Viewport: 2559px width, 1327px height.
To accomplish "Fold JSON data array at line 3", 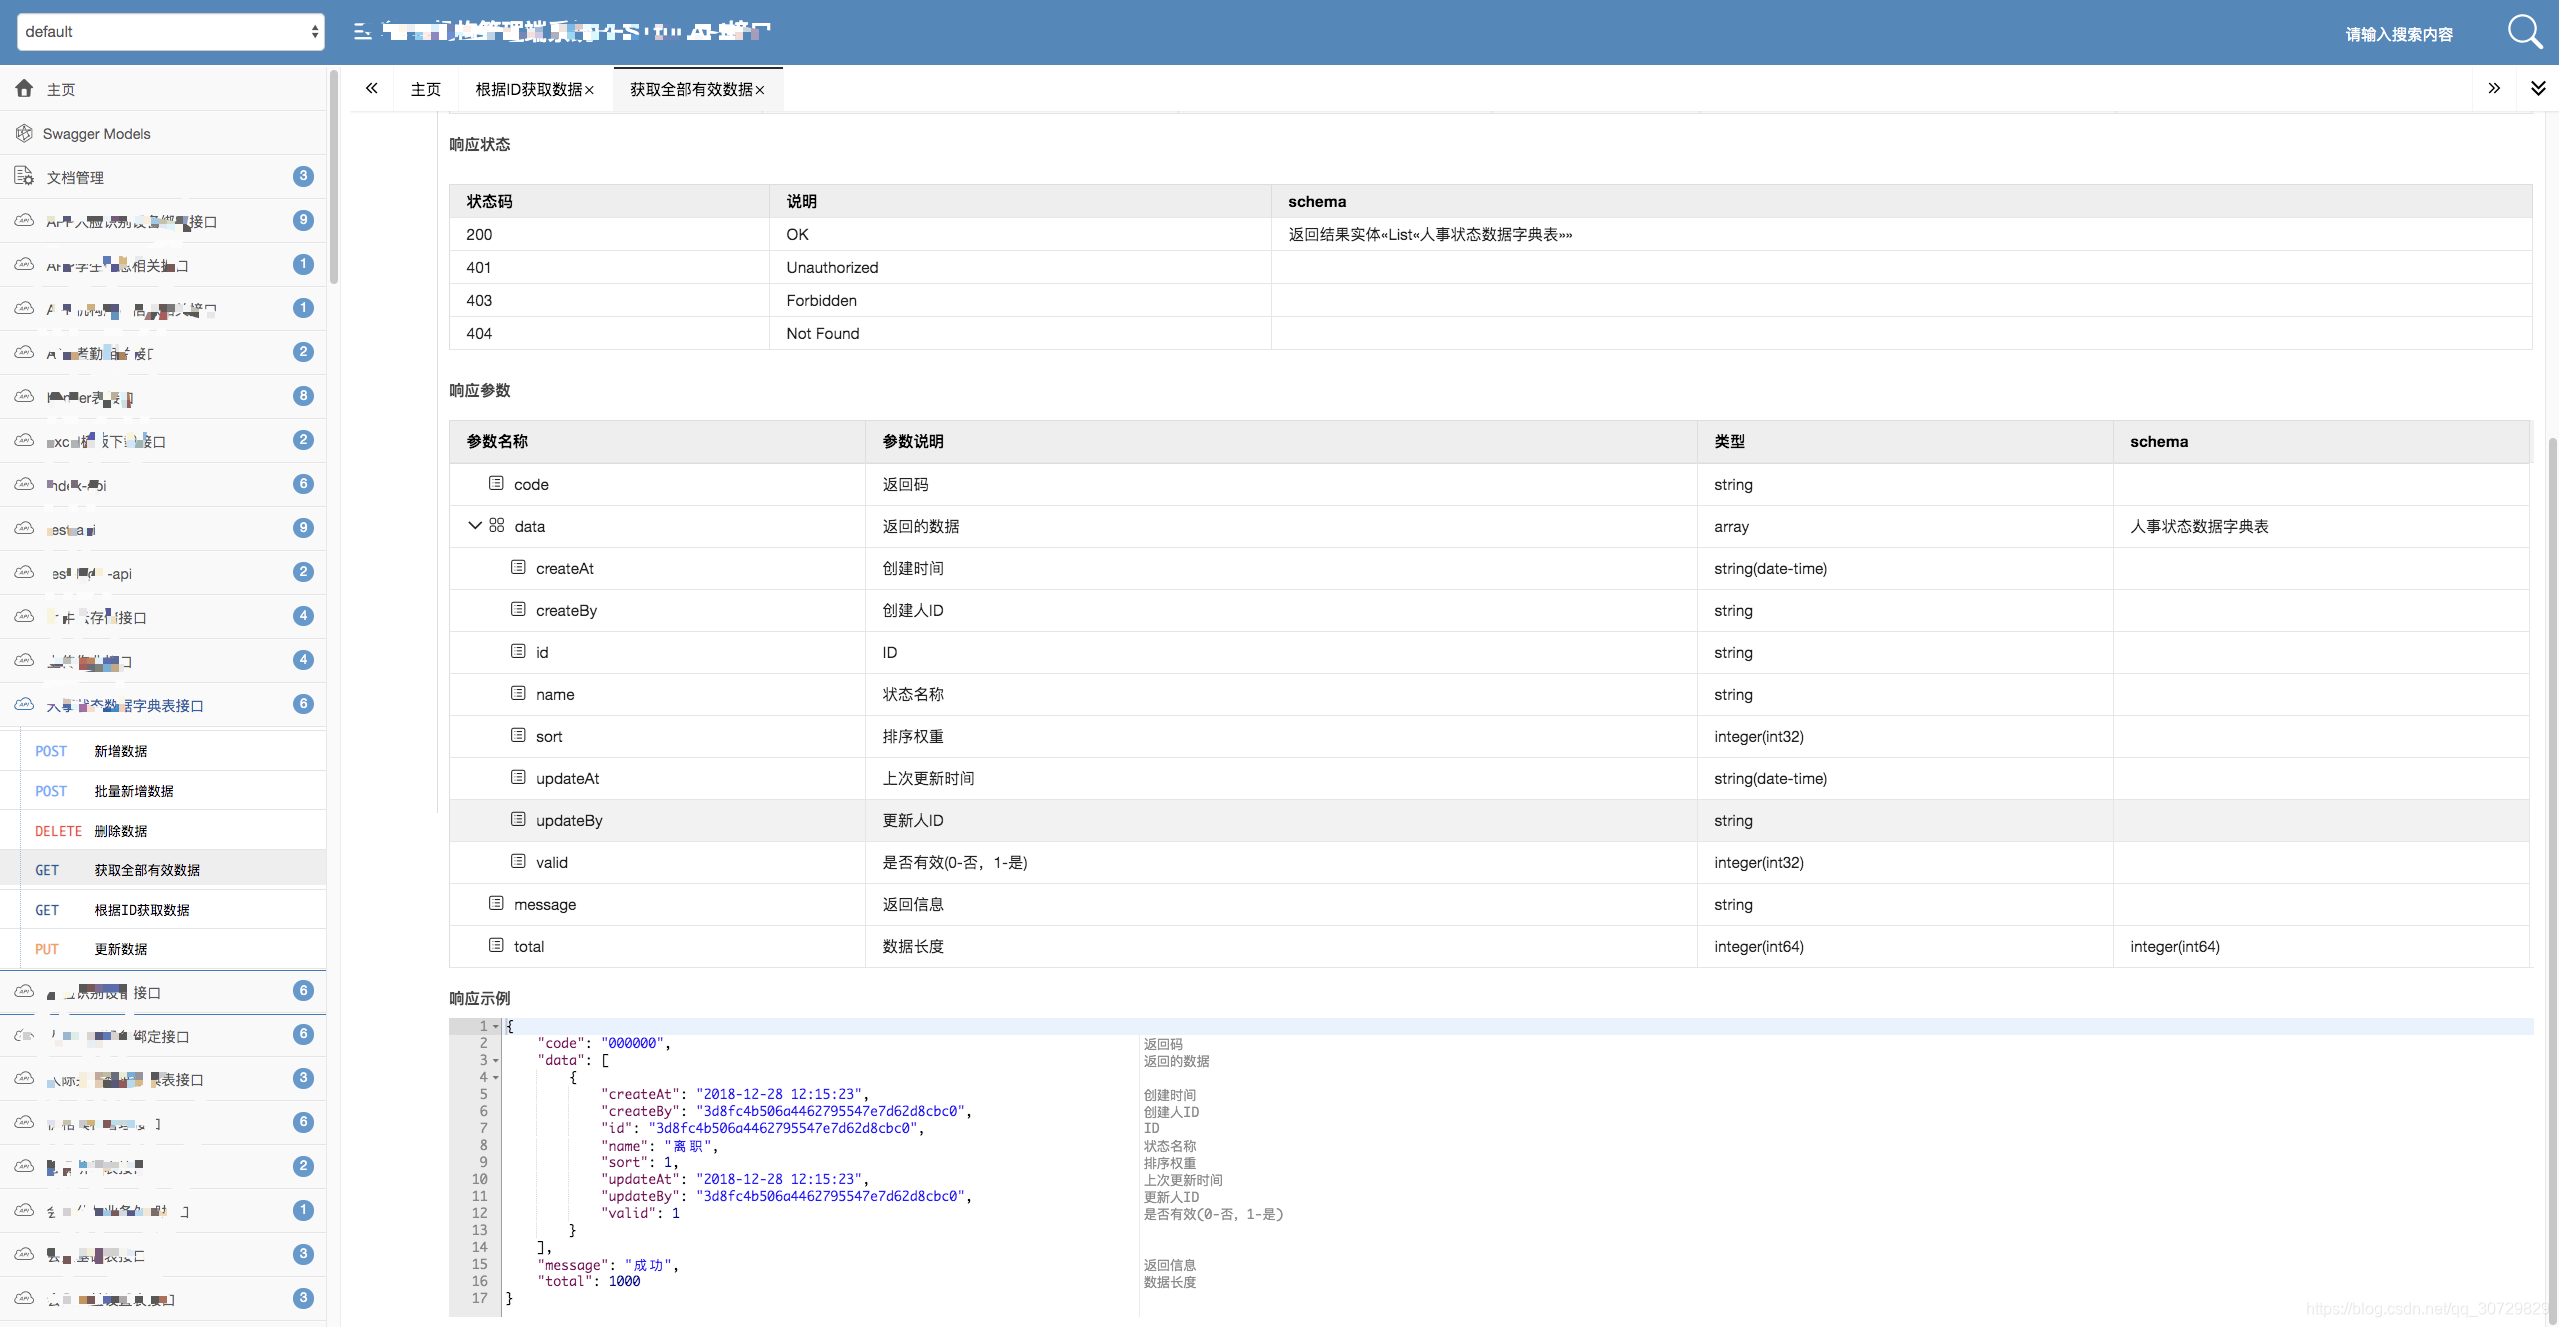I will coord(496,1061).
